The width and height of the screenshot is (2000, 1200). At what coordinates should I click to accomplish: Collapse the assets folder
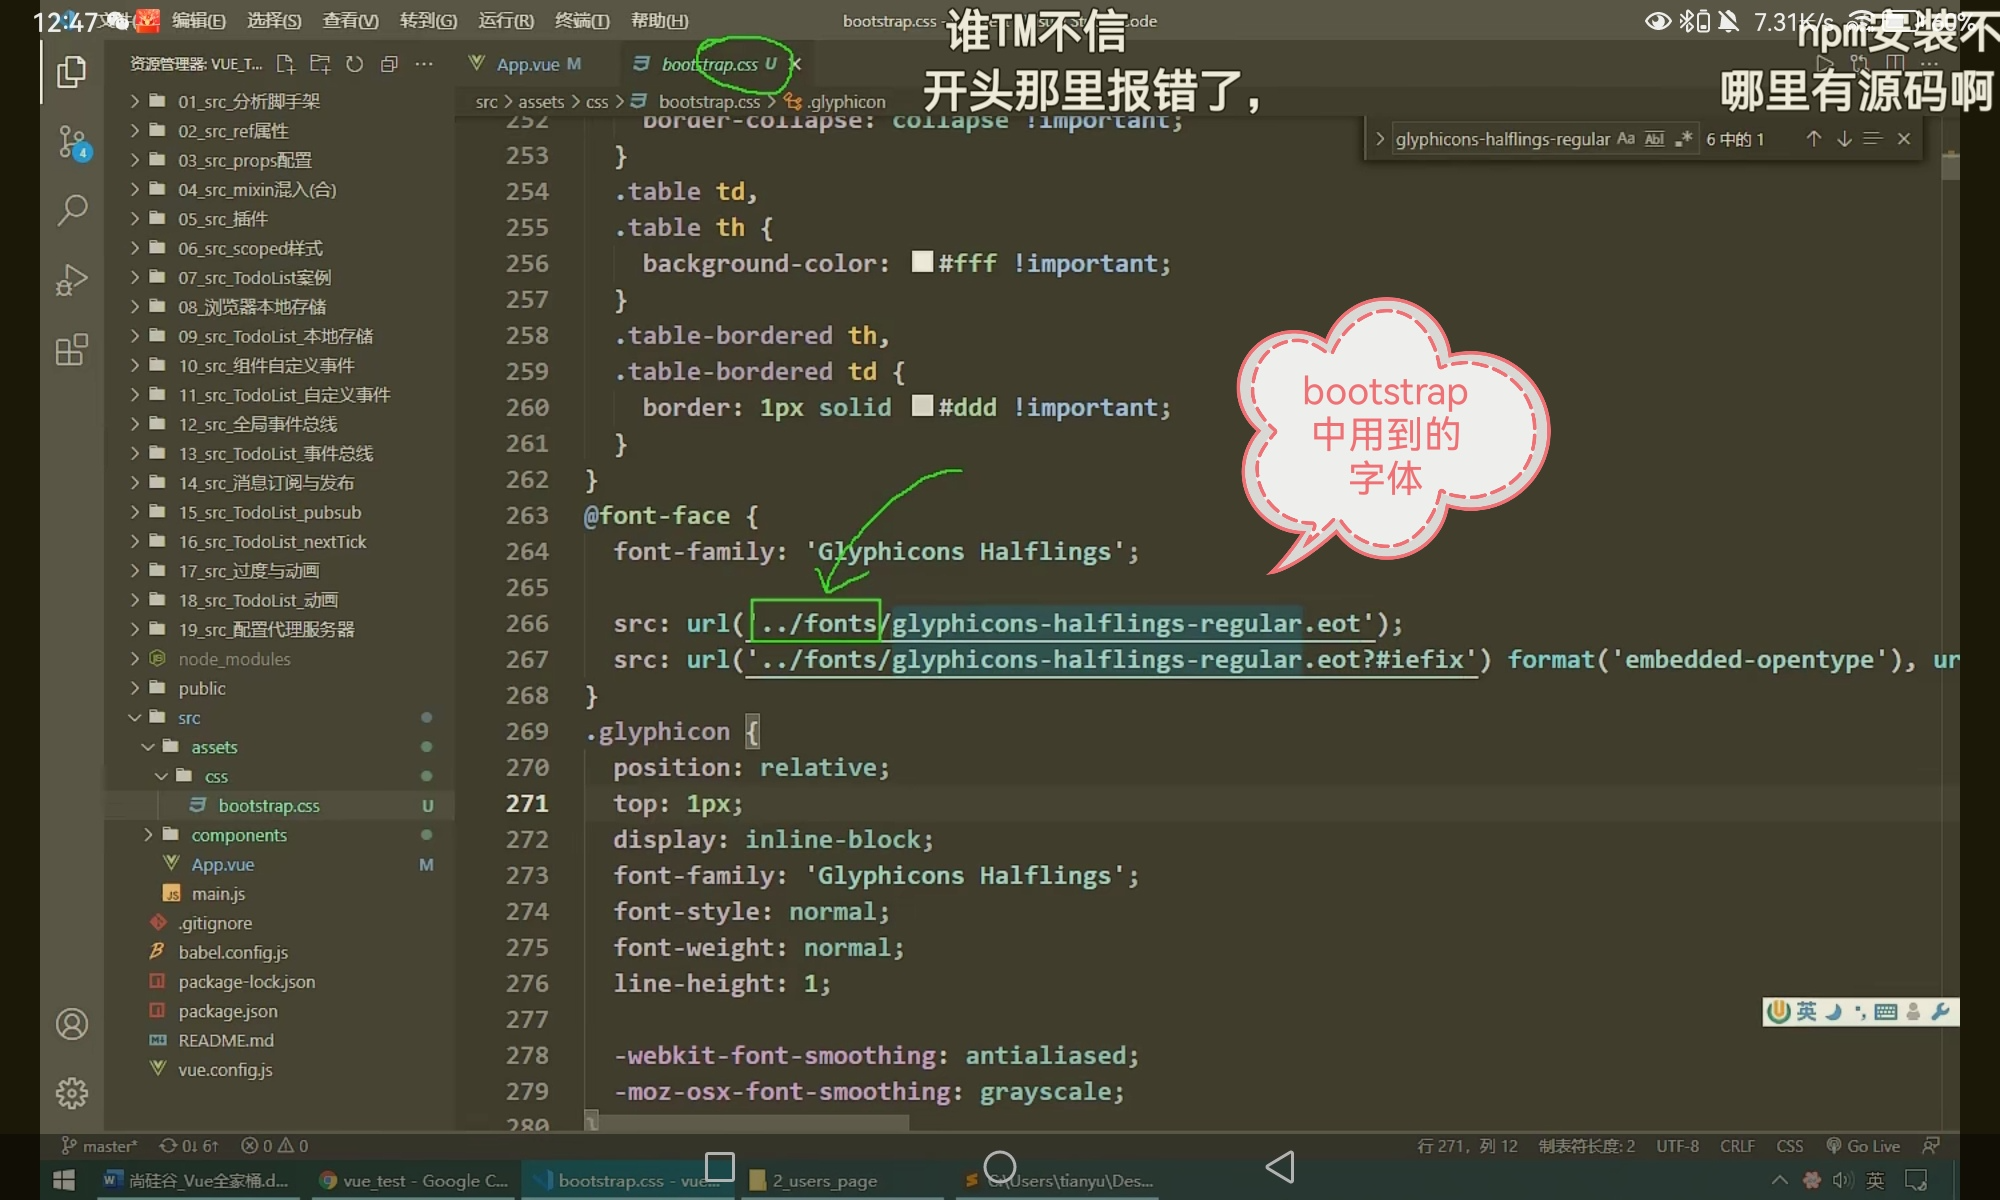click(214, 747)
